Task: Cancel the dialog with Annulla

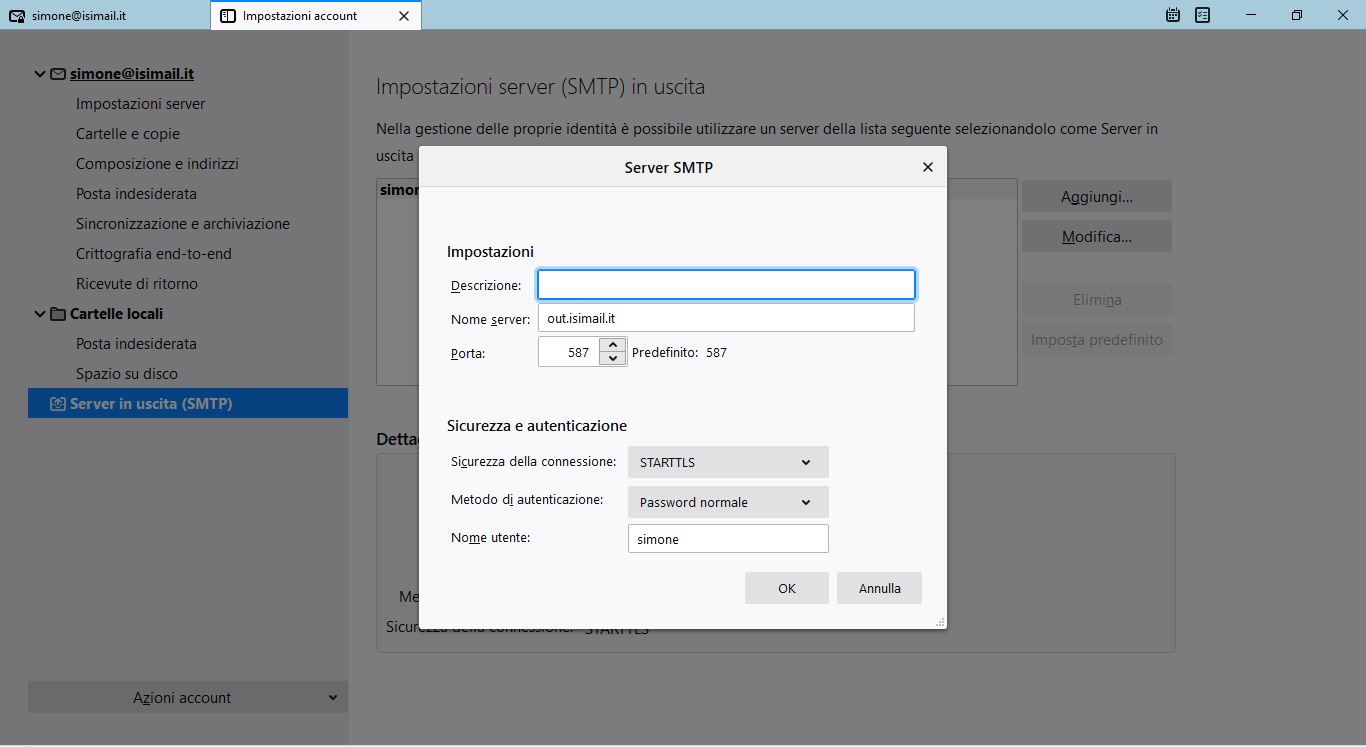Action: coord(880,588)
